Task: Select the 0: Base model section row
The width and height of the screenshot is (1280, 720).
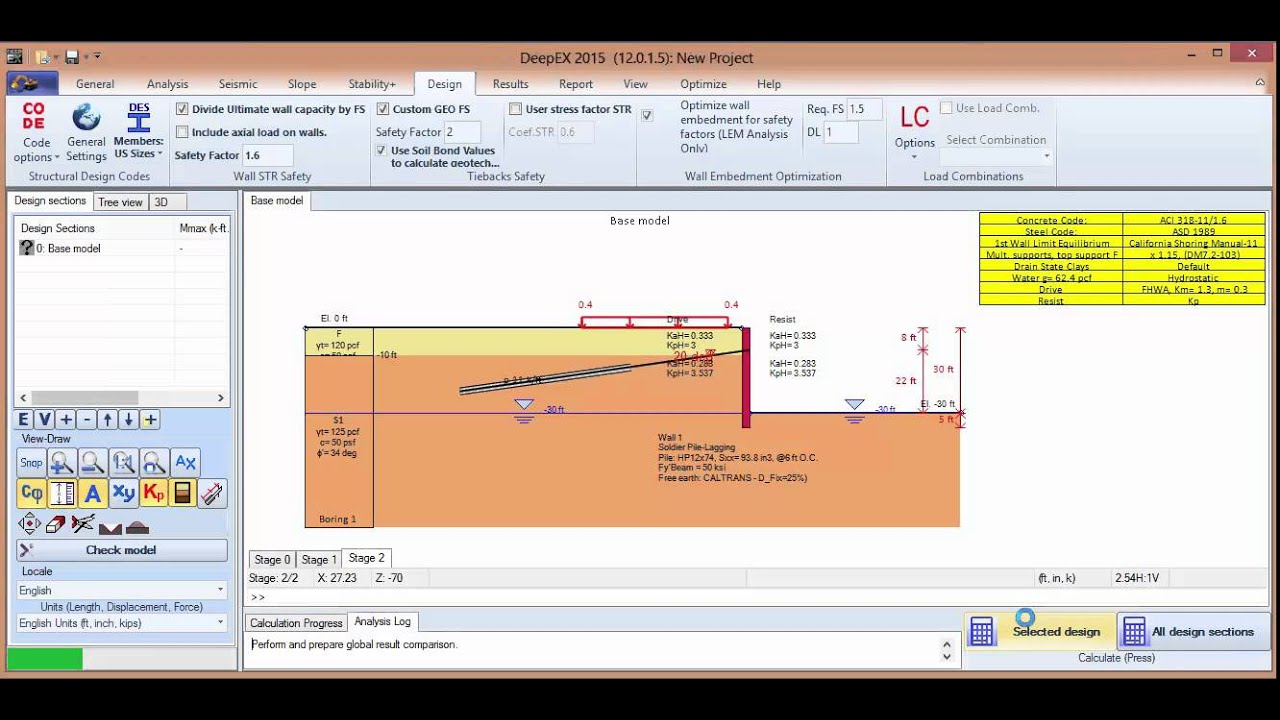Action: point(122,248)
